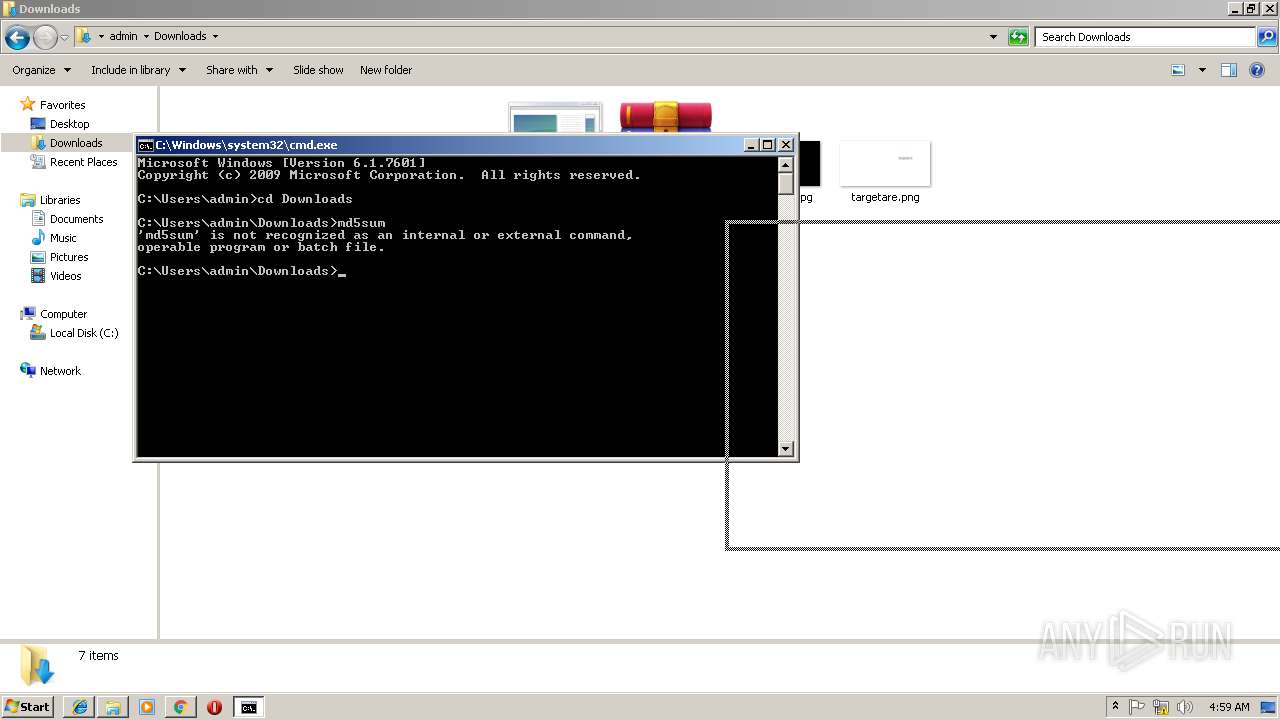Close the cmd.exe window
Viewport: 1280px width, 720px height.
point(785,145)
